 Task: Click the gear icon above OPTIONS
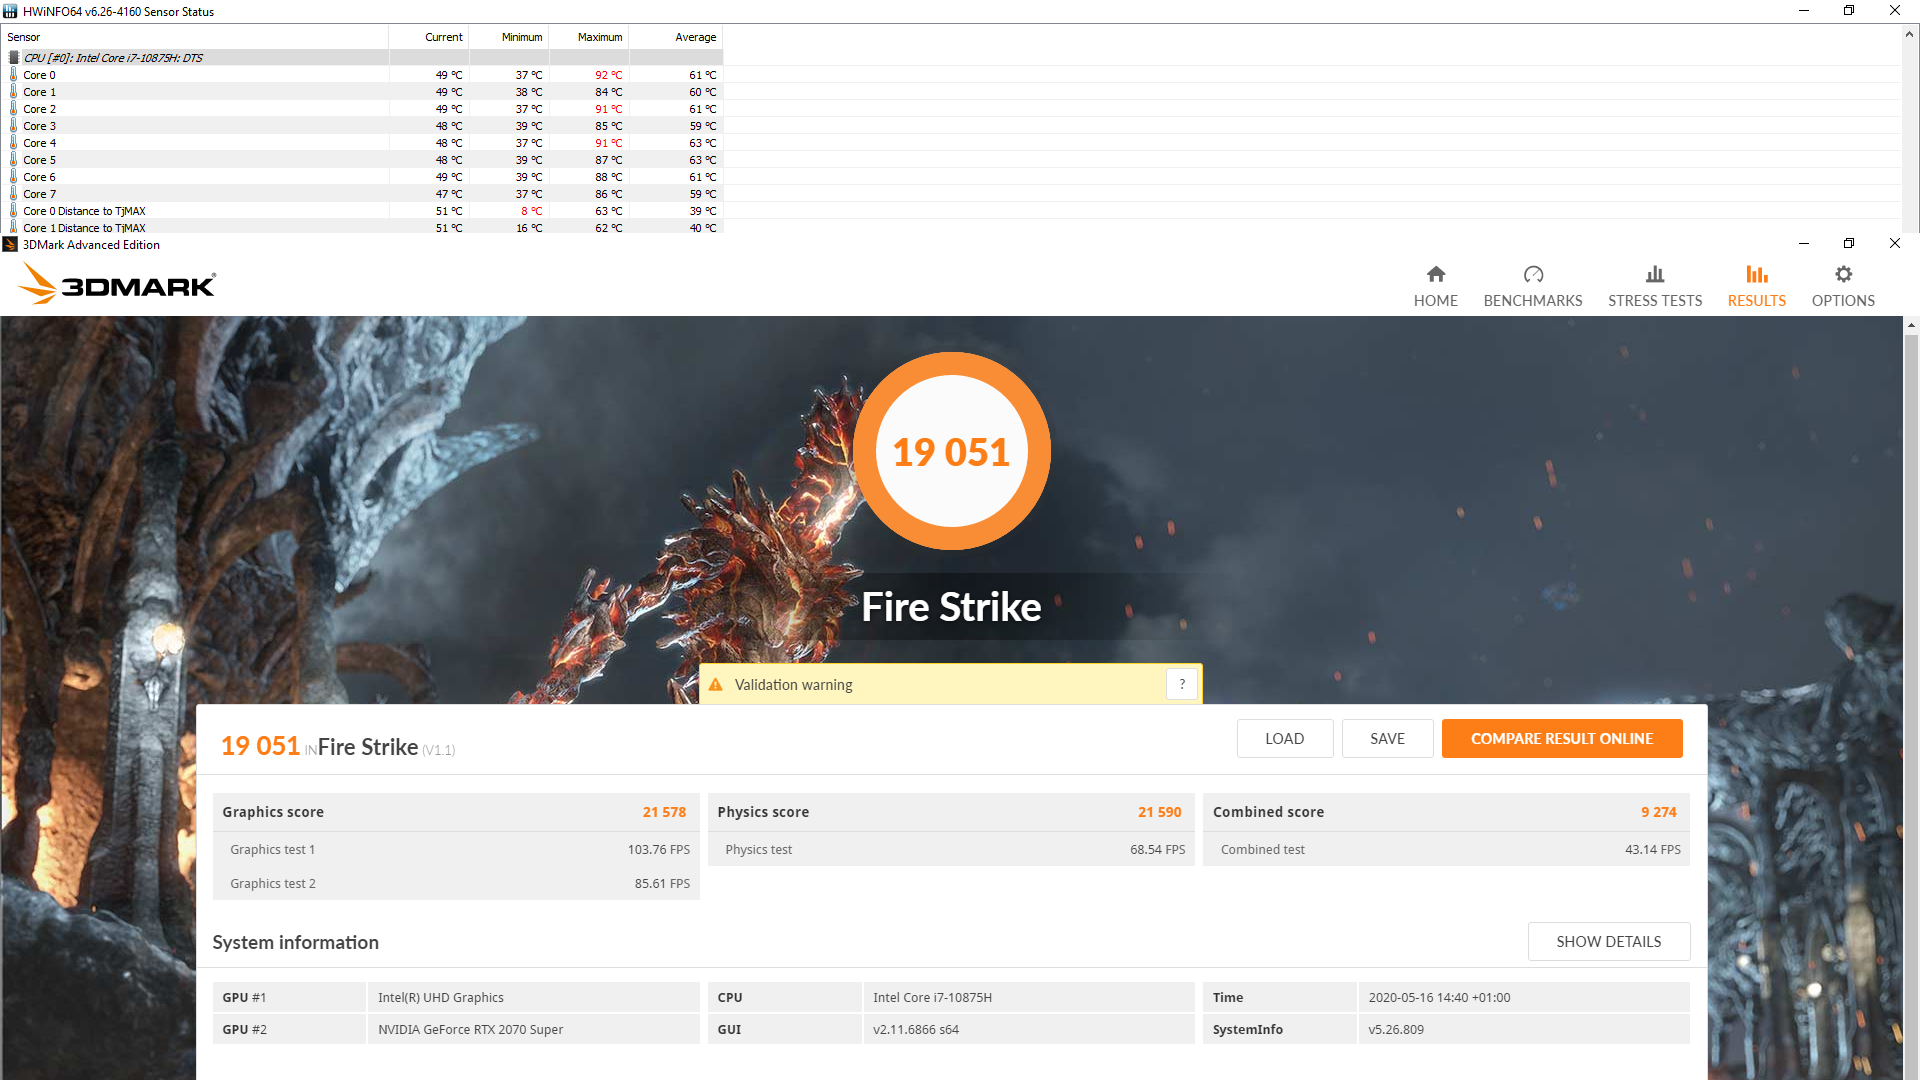click(x=1844, y=274)
